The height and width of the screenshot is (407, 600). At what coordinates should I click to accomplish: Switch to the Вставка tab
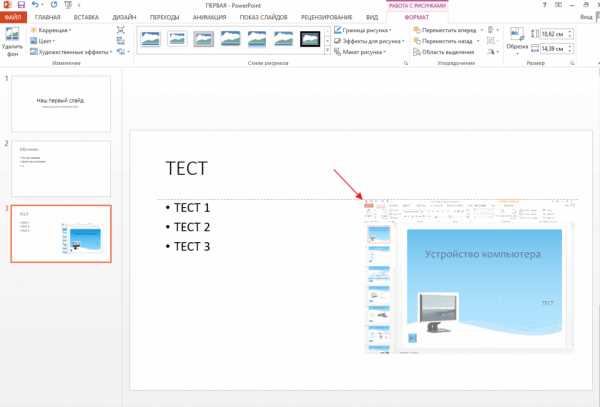pyautogui.click(x=86, y=17)
